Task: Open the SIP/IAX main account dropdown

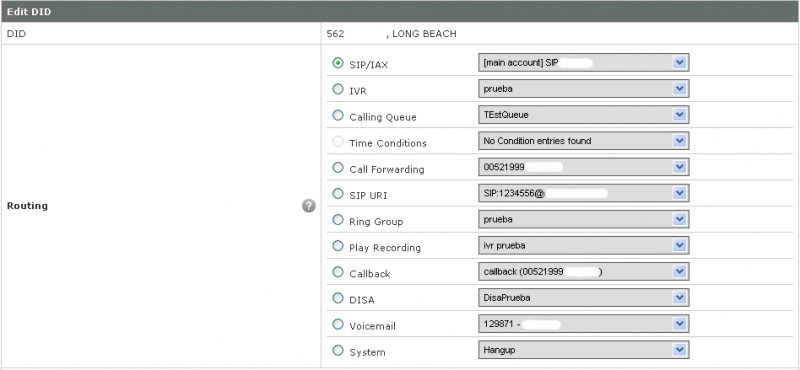Action: tap(584, 63)
